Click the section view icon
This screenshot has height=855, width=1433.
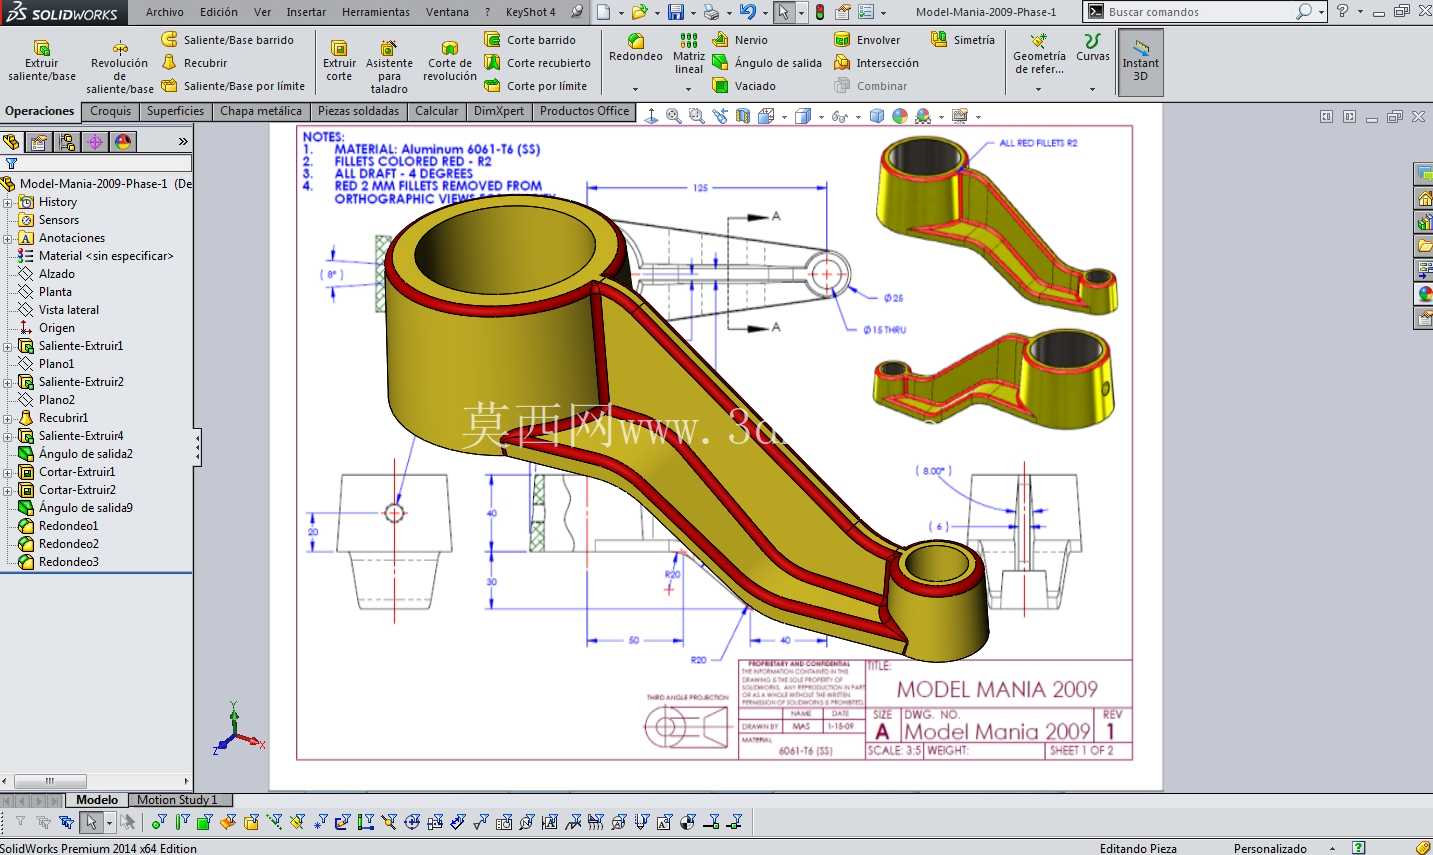(x=742, y=117)
